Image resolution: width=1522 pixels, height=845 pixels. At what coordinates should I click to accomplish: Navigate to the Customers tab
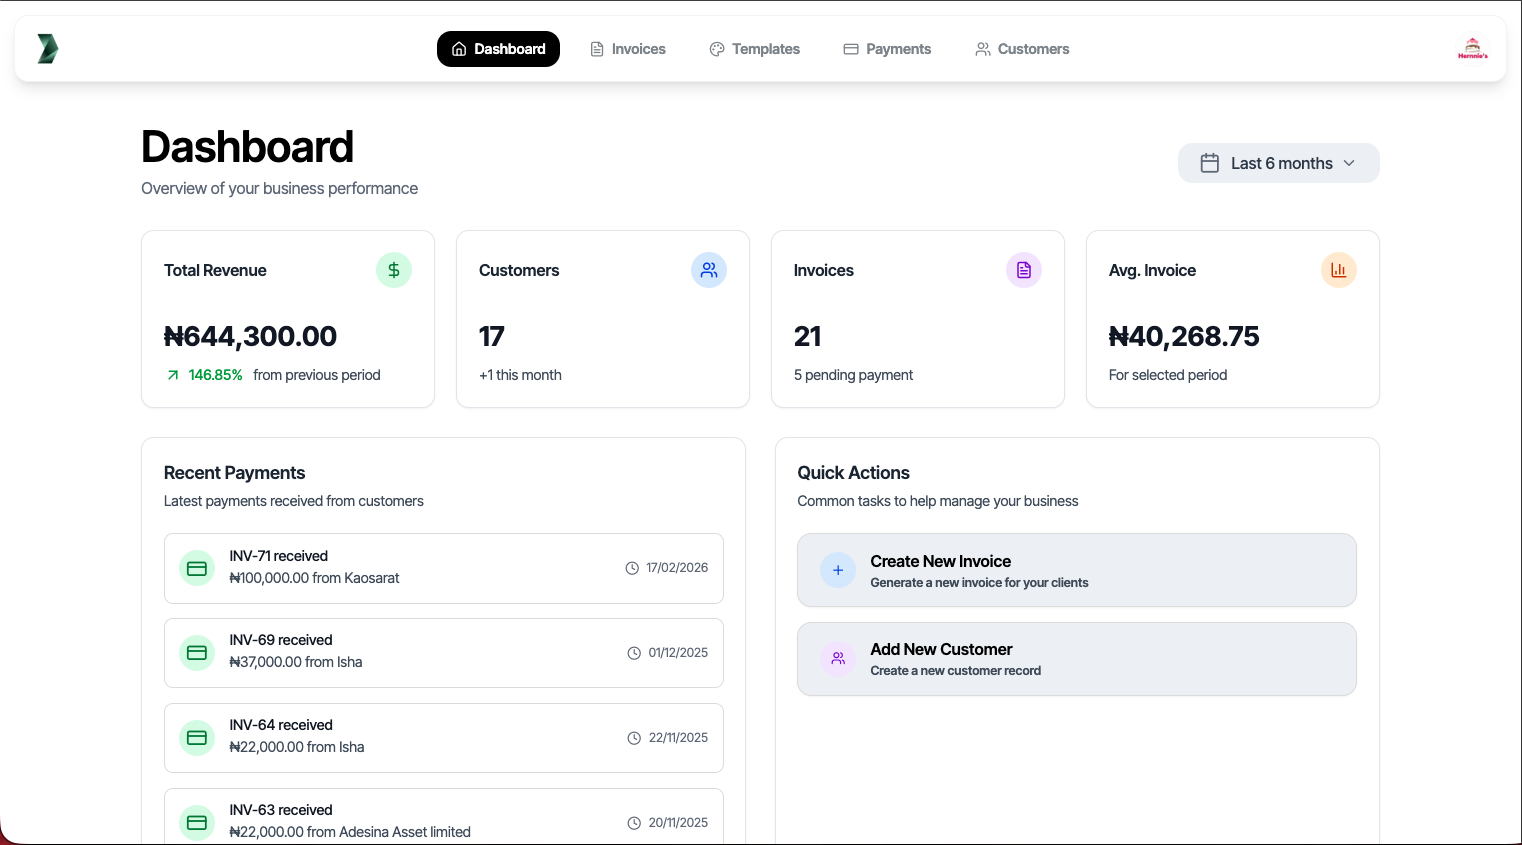coord(1022,49)
